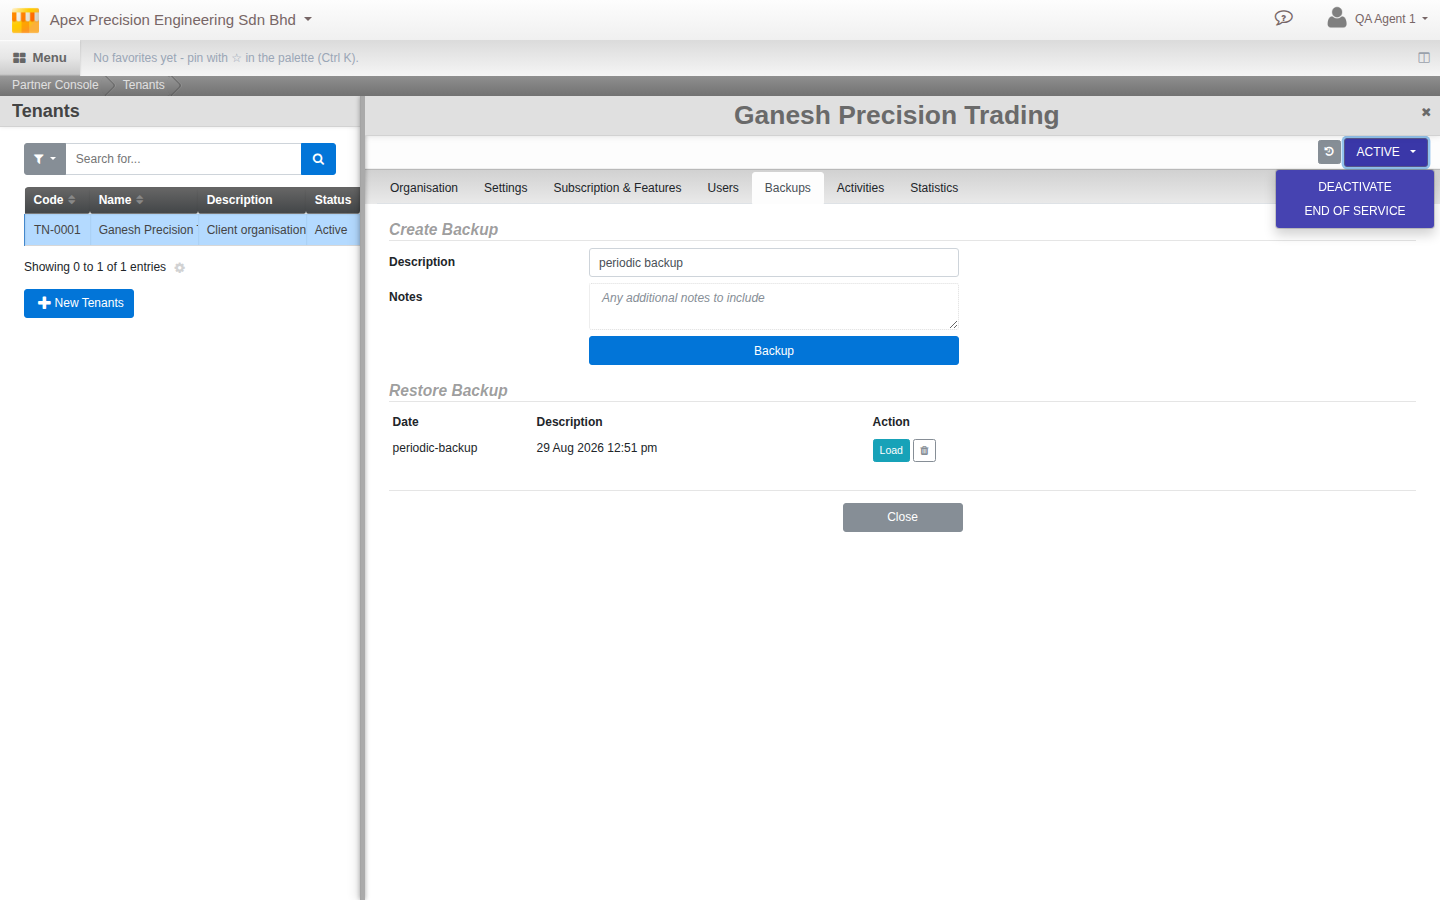Click the Notes text area

(x=774, y=306)
